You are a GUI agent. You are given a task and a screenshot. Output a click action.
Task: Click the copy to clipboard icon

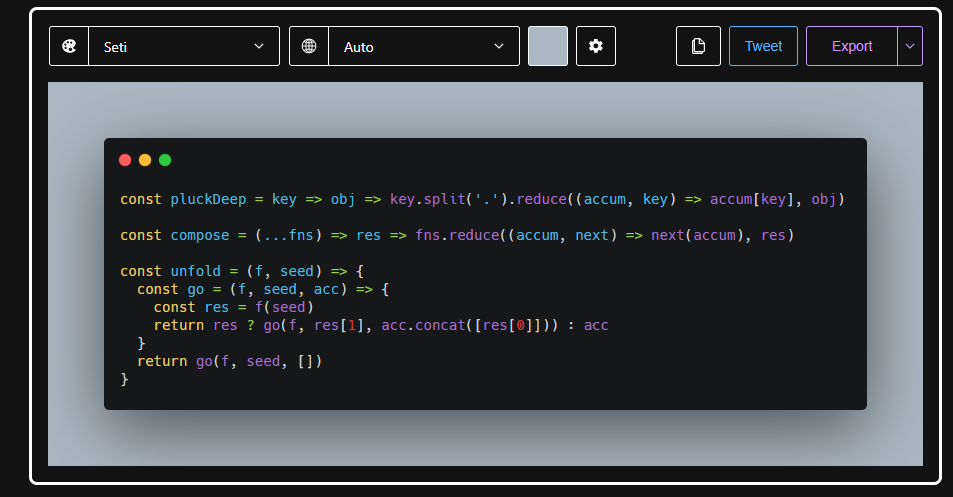click(x=698, y=46)
